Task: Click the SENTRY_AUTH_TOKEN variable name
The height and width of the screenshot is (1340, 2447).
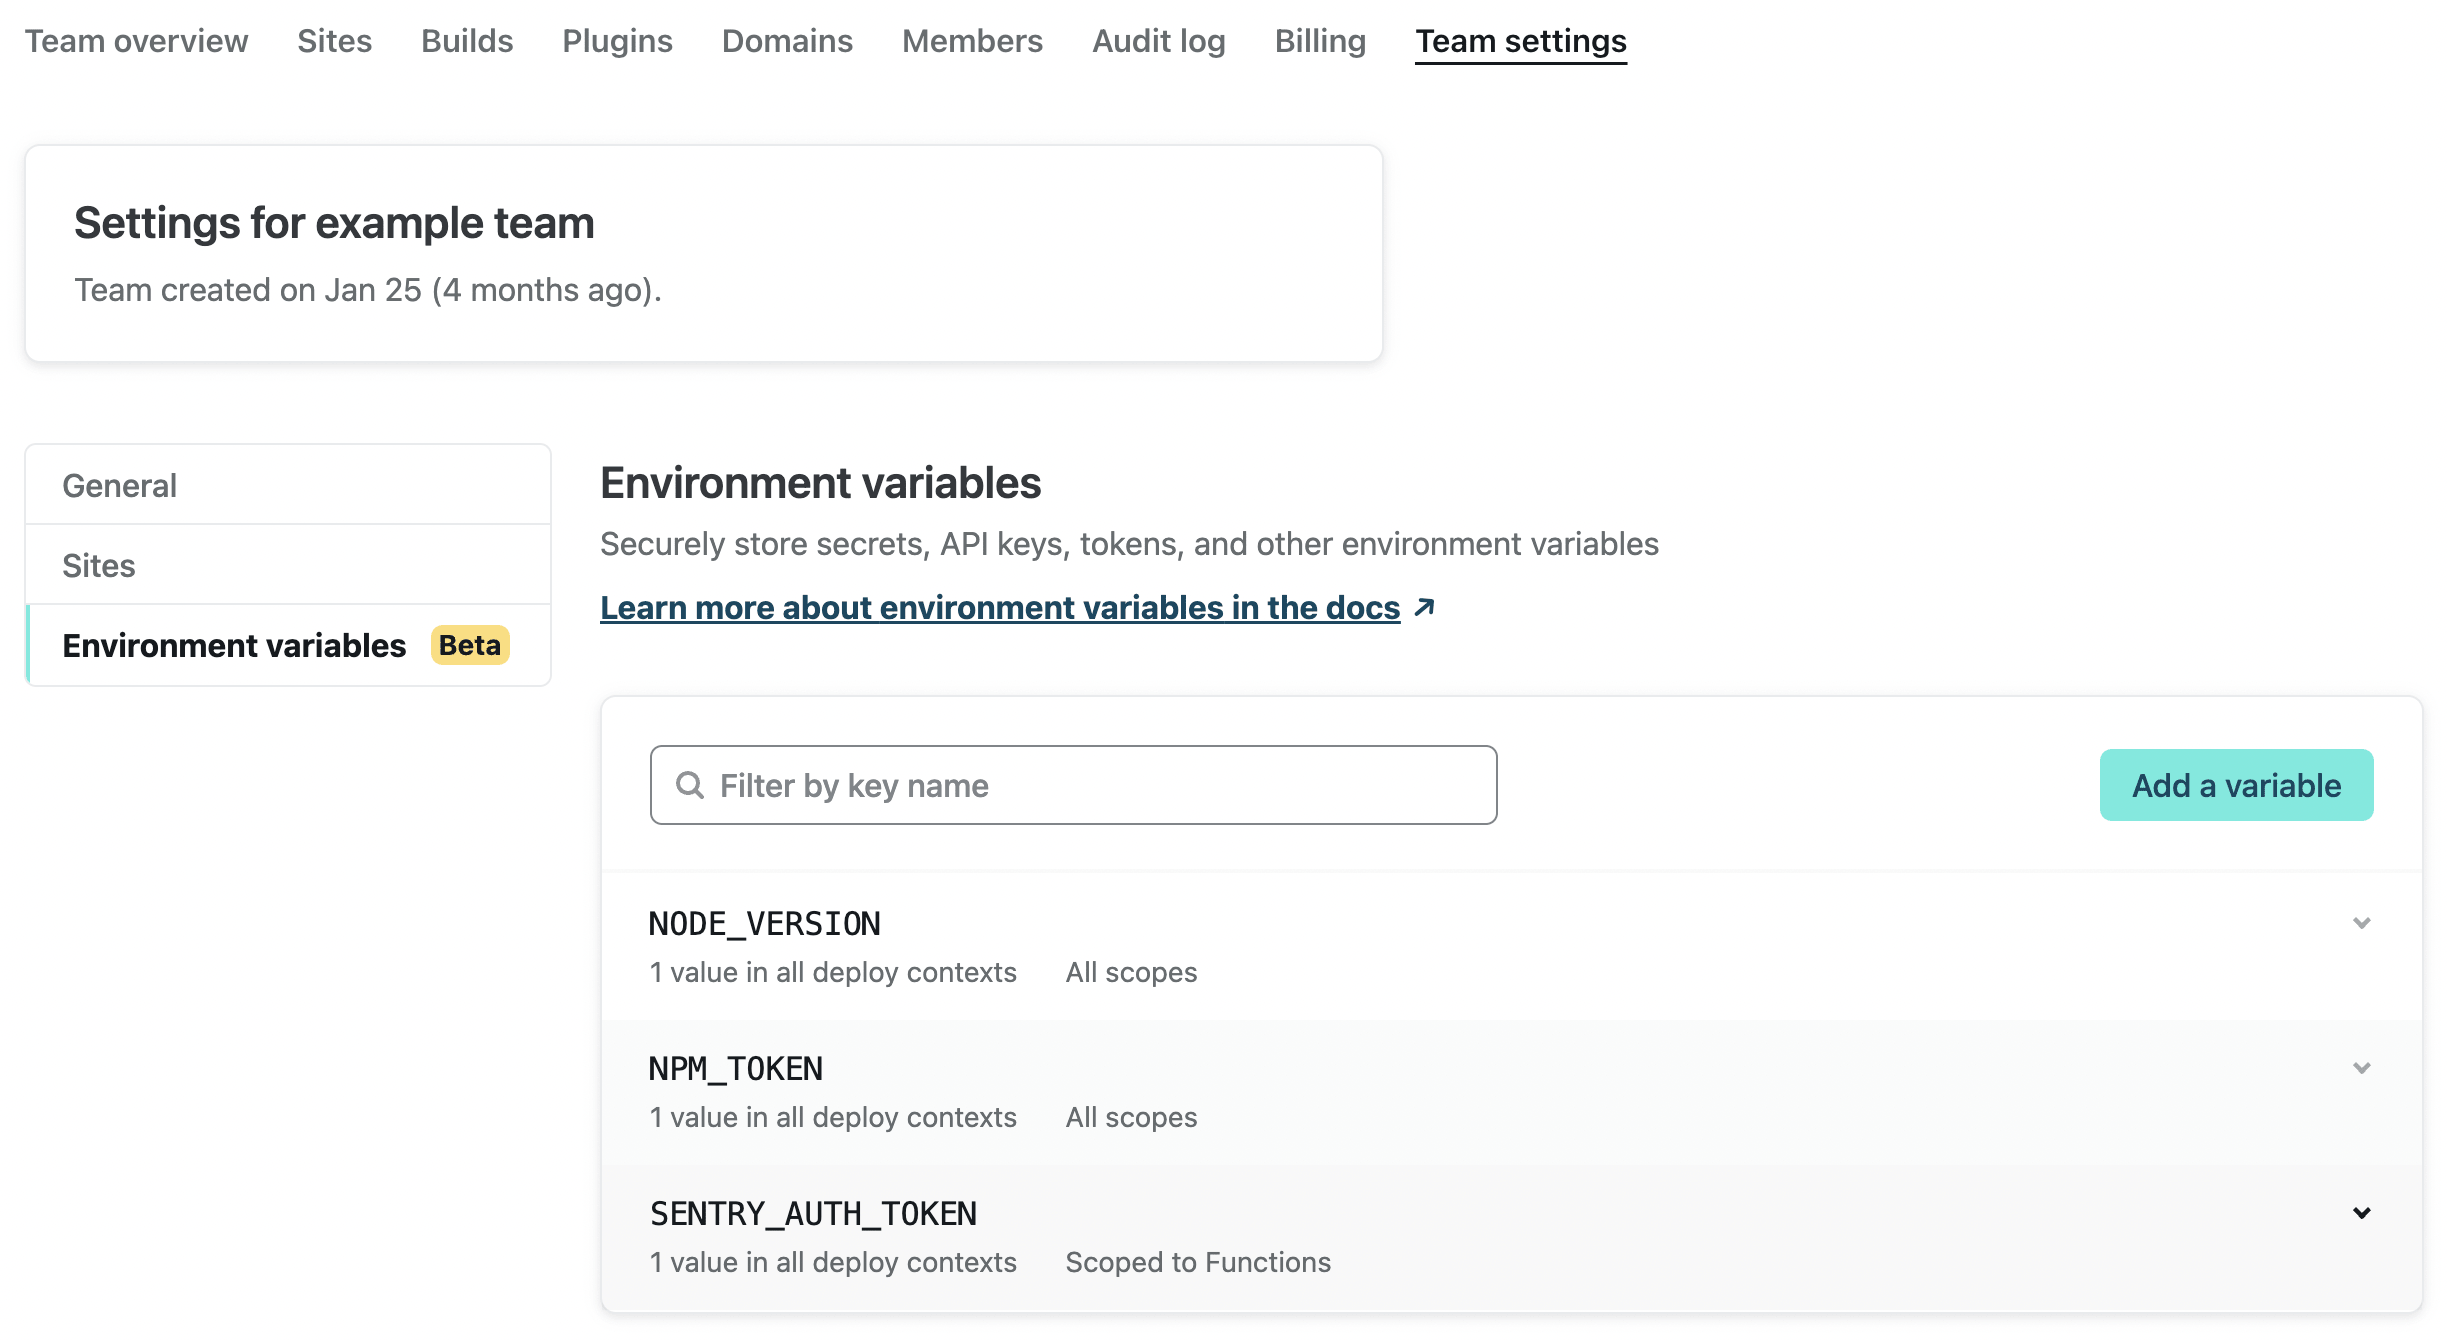Action: click(x=813, y=1213)
